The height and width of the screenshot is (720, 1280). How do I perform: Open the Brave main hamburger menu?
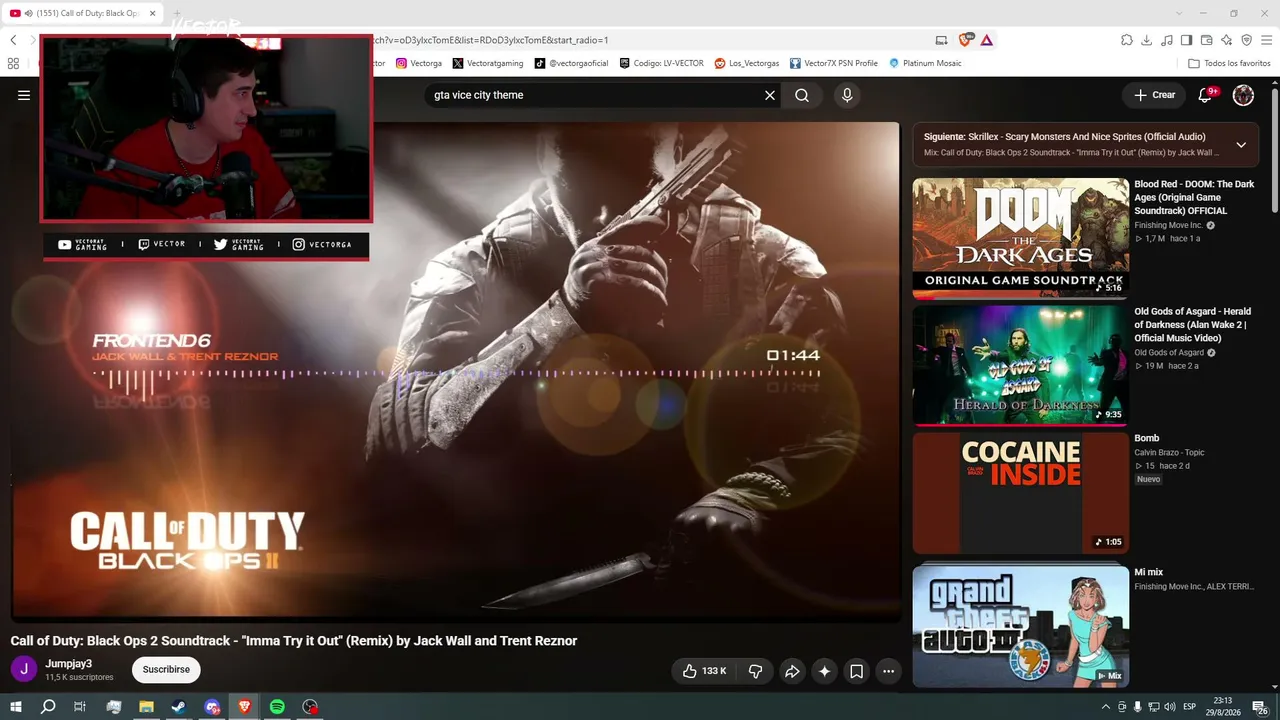pyautogui.click(x=1267, y=40)
